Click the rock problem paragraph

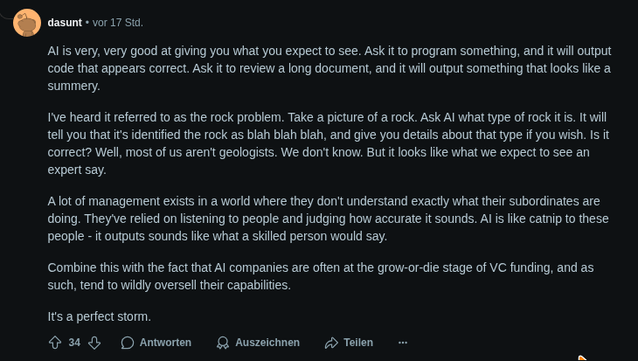[x=328, y=143]
